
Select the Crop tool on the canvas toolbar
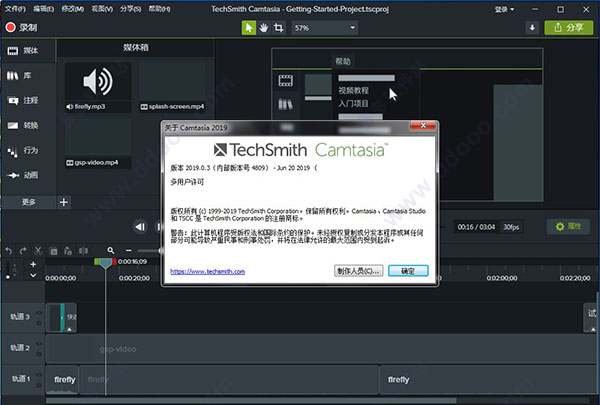click(279, 28)
